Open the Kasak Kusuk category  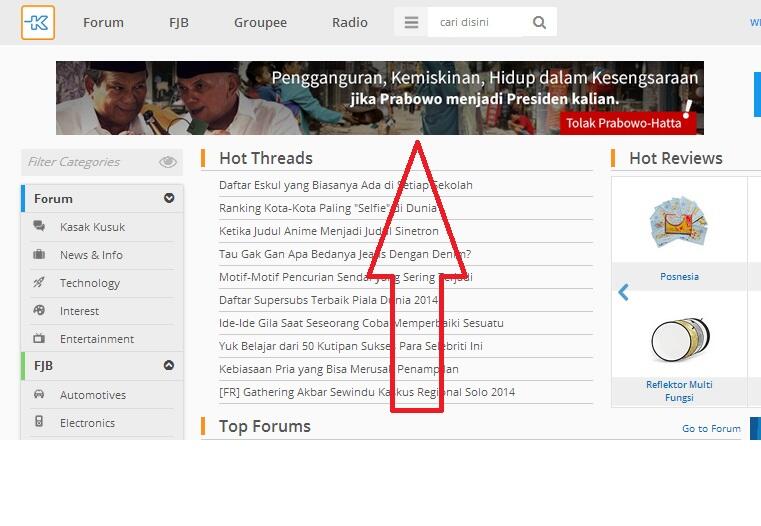(x=92, y=227)
